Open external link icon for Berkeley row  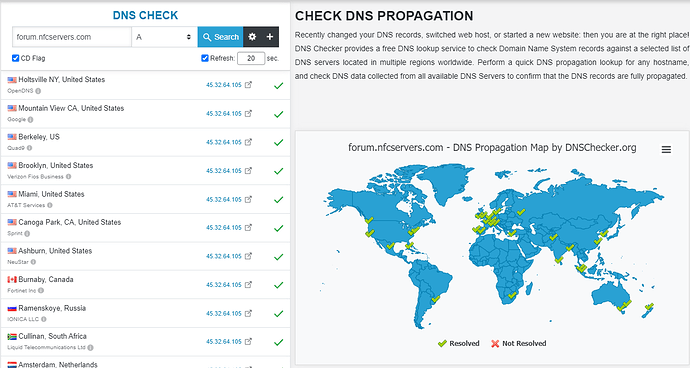[x=248, y=142]
